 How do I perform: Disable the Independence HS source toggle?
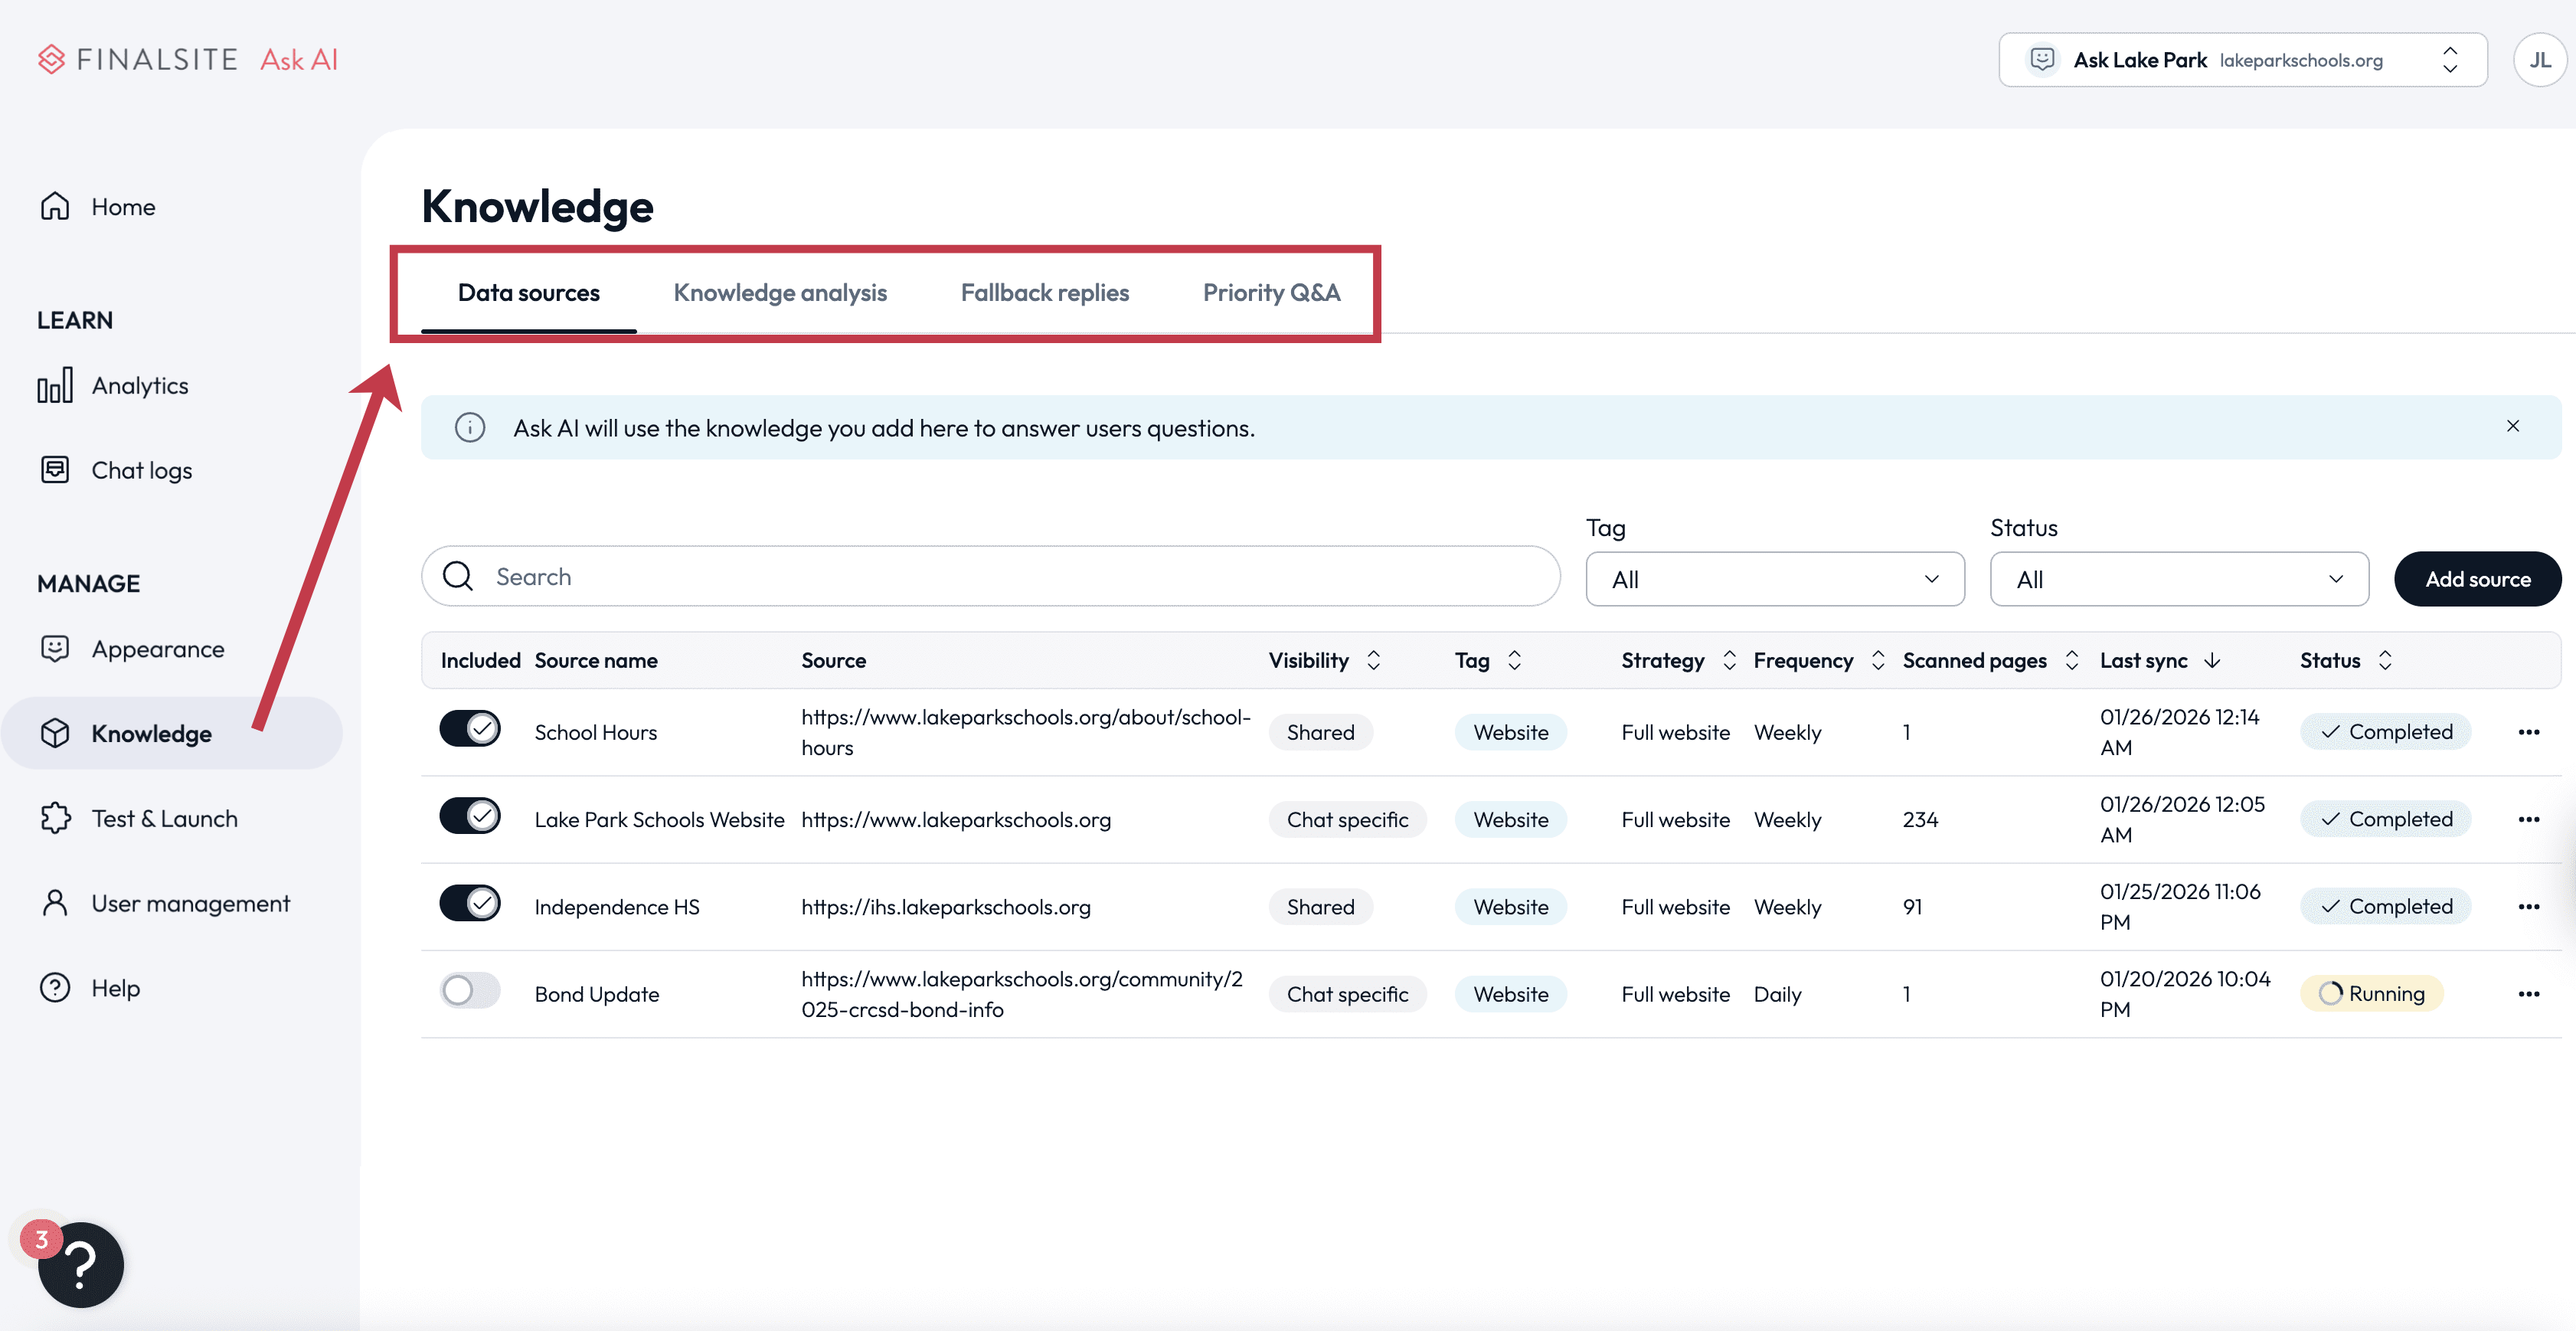click(x=470, y=904)
